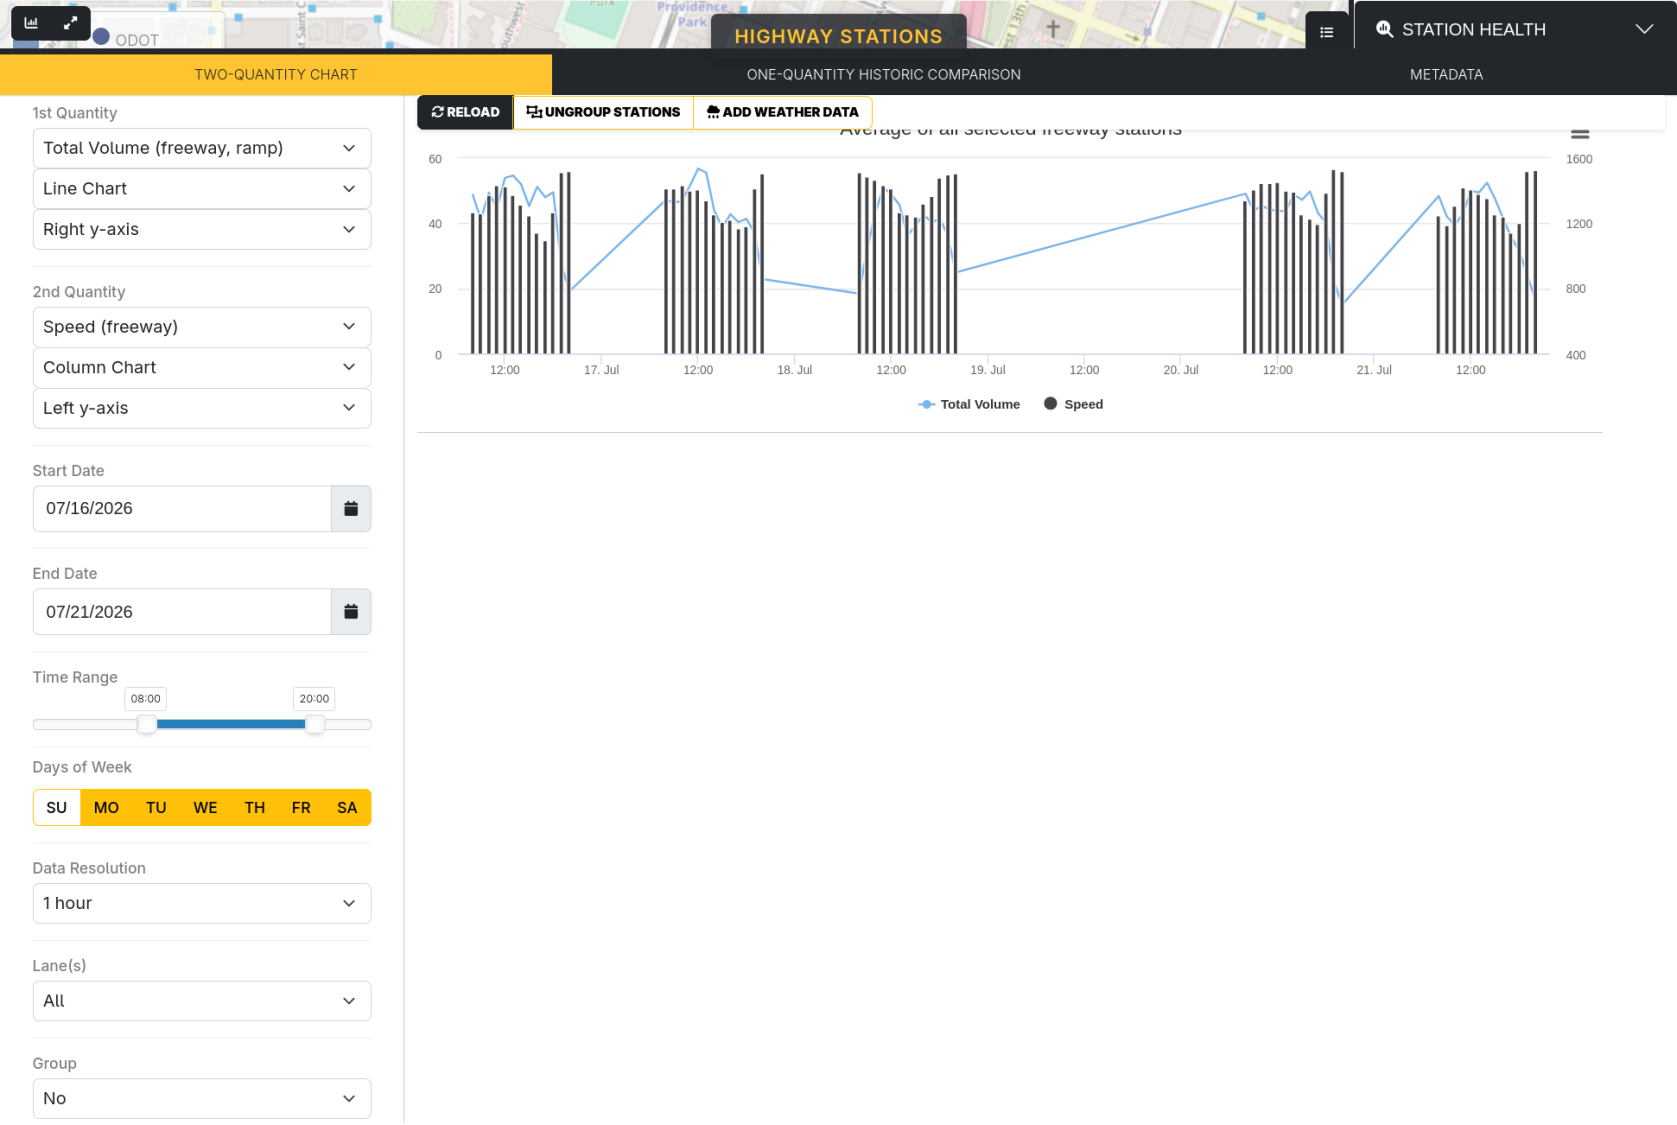Click the Highway Stations header tab
This screenshot has height=1125, width=1677.
click(x=838, y=36)
